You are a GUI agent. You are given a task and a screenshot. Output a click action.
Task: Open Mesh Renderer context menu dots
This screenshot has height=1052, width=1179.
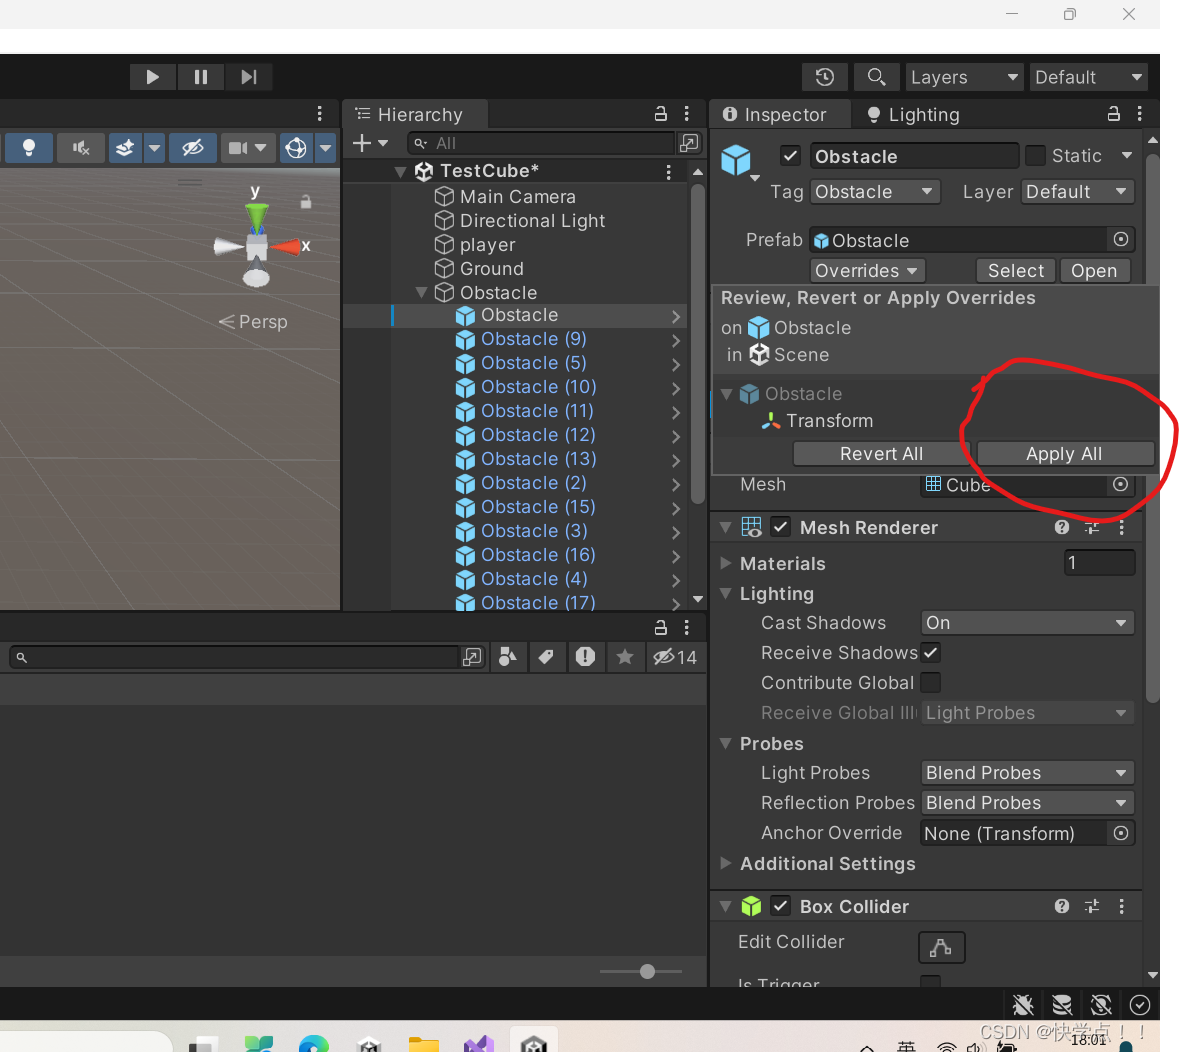[1121, 527]
